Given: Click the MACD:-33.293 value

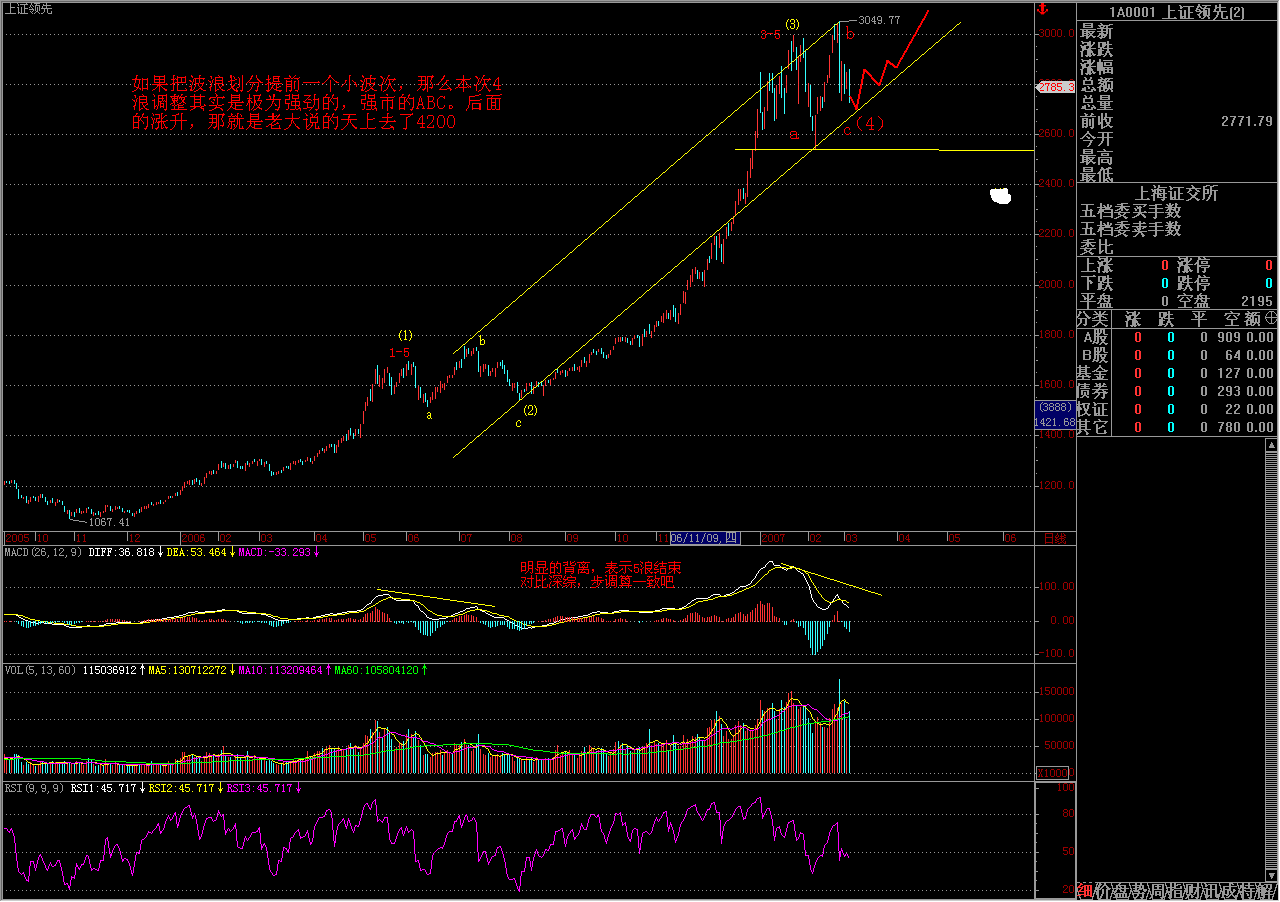Looking at the screenshot, I should pos(273,552).
